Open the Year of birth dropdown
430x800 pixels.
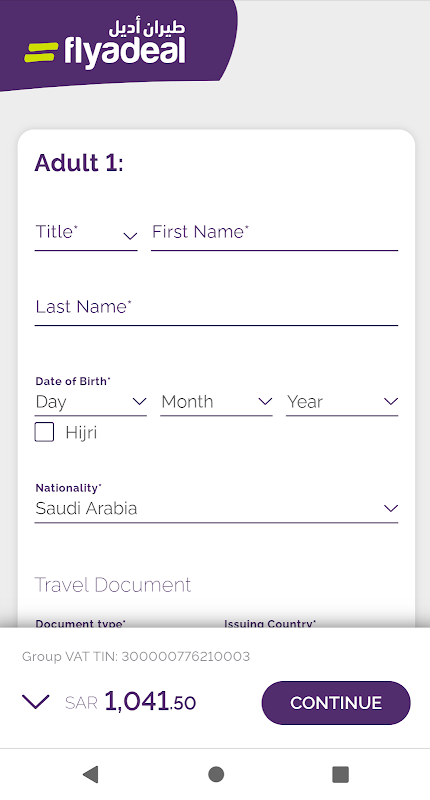342,403
